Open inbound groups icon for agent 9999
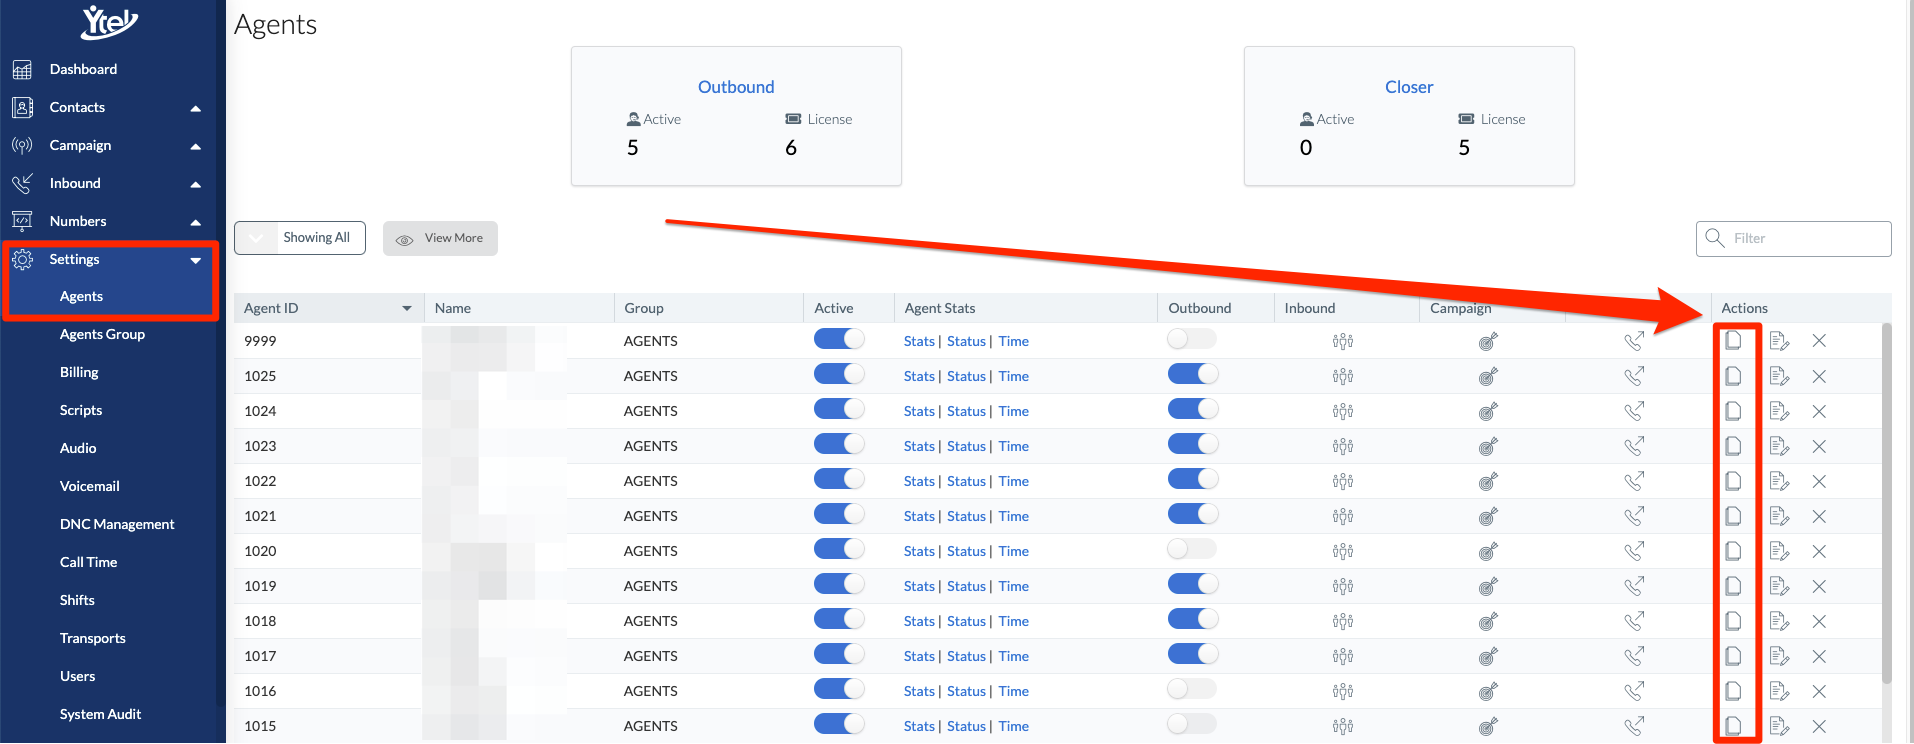Viewport: 1914px width, 744px height. click(x=1343, y=341)
